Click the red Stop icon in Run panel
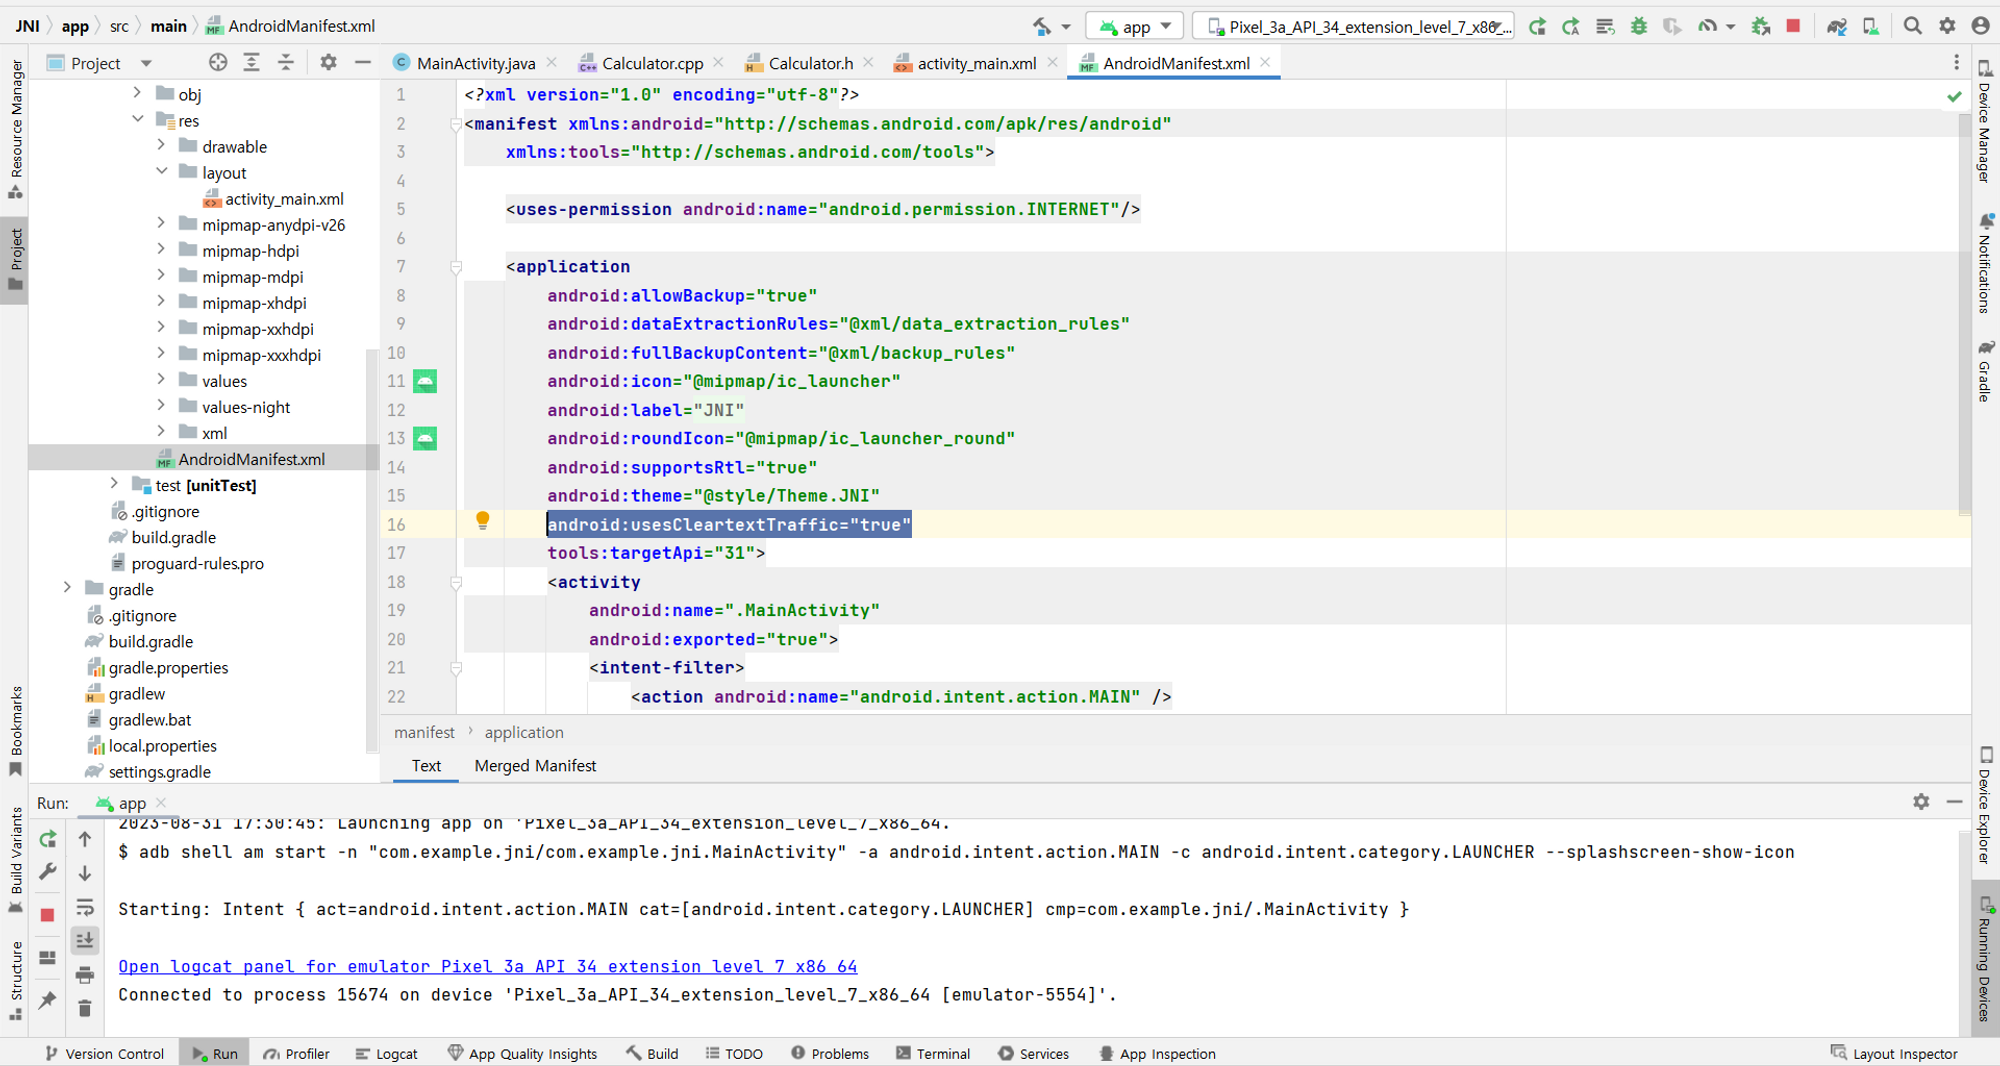 pyautogui.click(x=47, y=915)
